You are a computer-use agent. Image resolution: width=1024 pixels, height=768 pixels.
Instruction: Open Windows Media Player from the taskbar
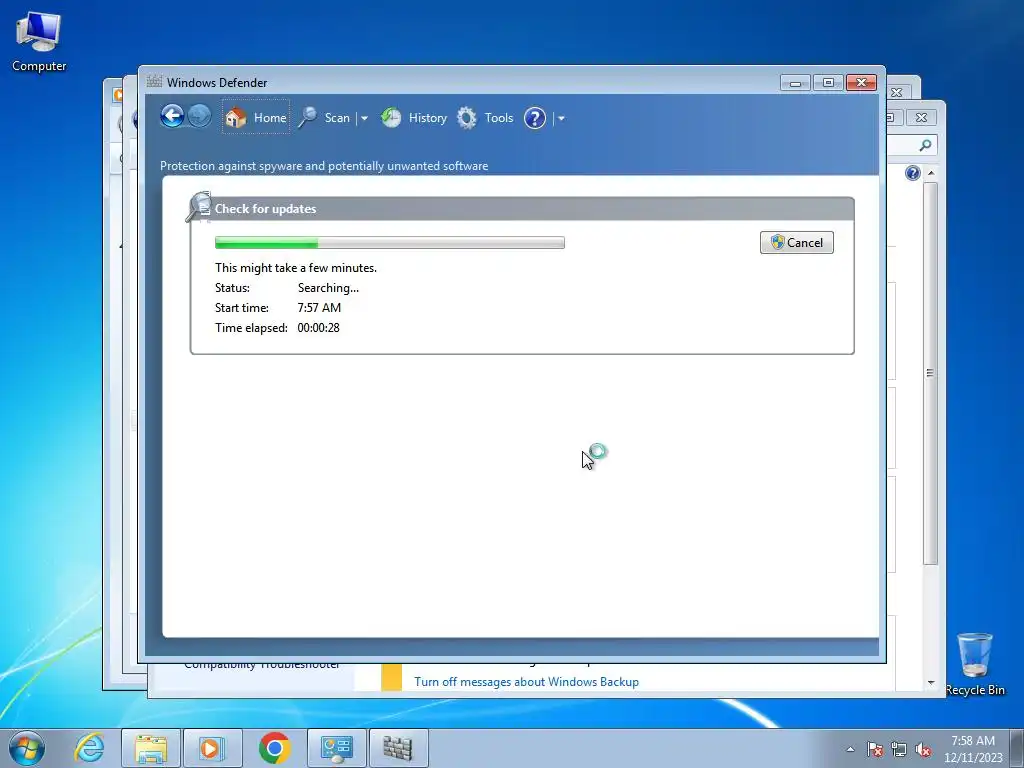coord(212,748)
